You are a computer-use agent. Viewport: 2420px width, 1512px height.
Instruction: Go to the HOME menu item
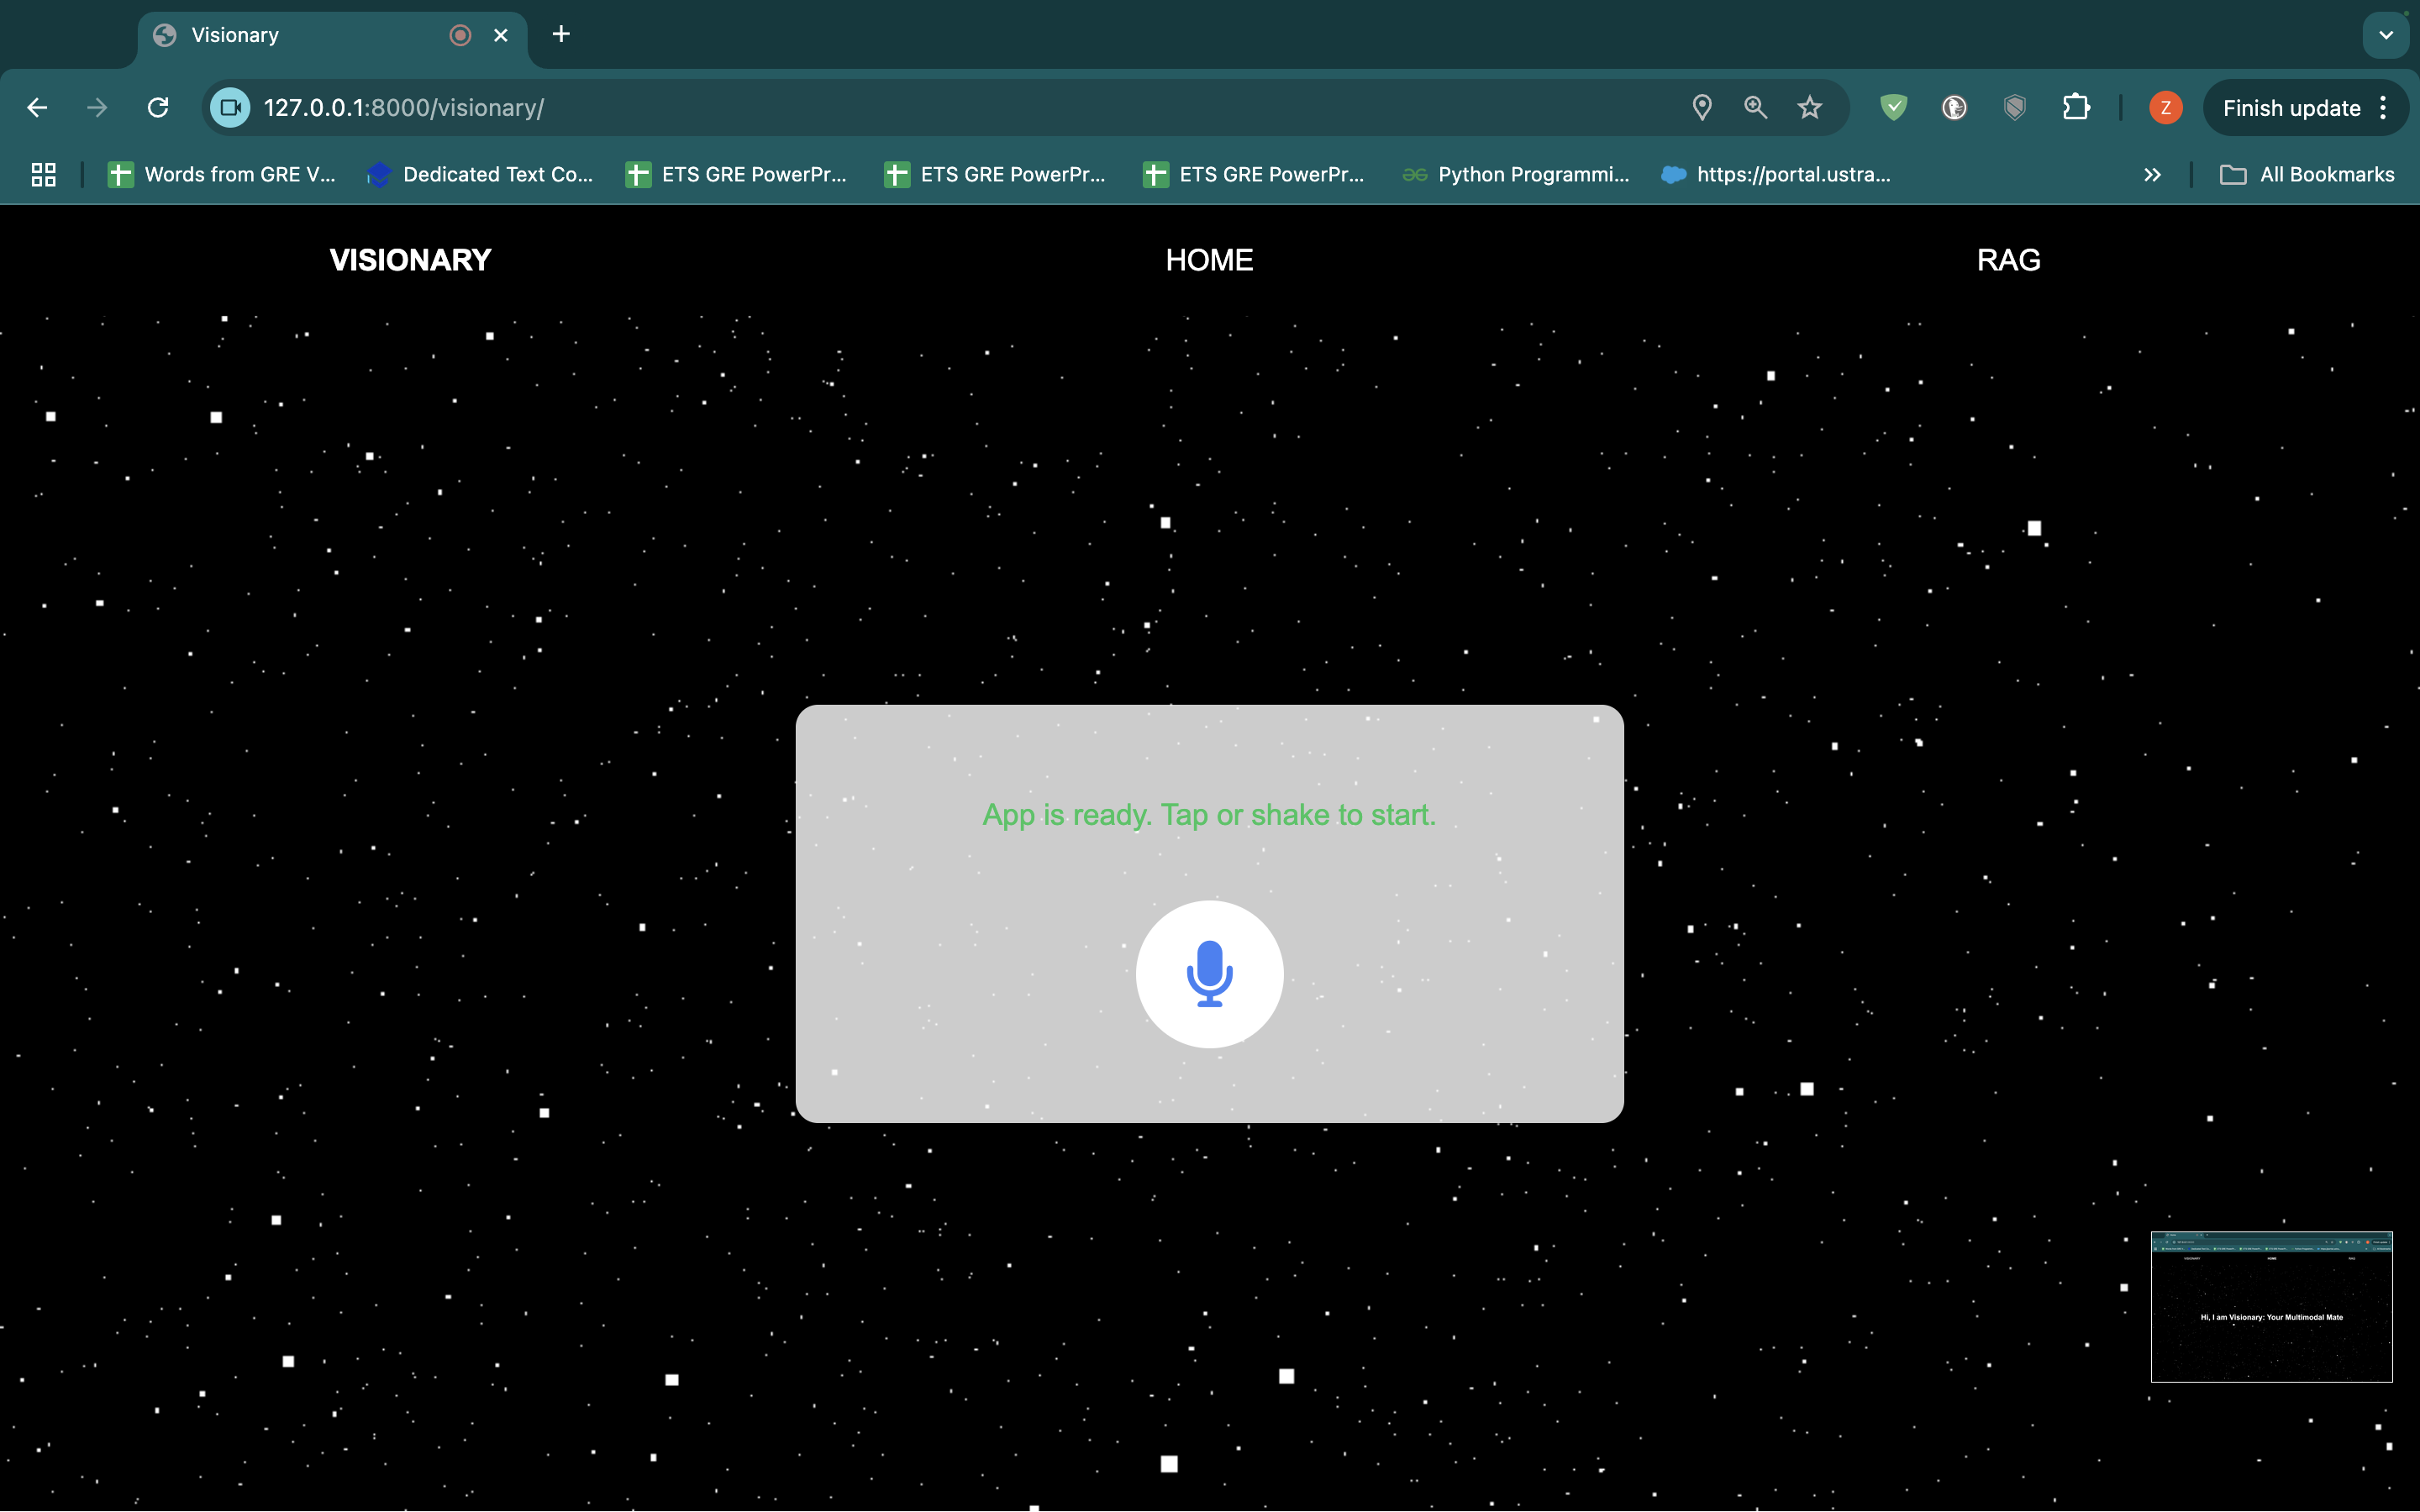tap(1209, 260)
